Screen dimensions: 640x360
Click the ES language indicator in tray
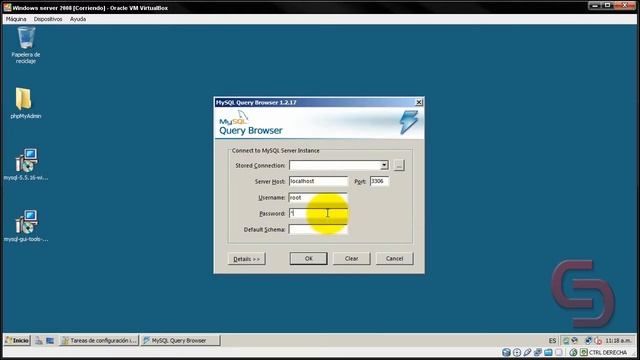(x=552, y=340)
